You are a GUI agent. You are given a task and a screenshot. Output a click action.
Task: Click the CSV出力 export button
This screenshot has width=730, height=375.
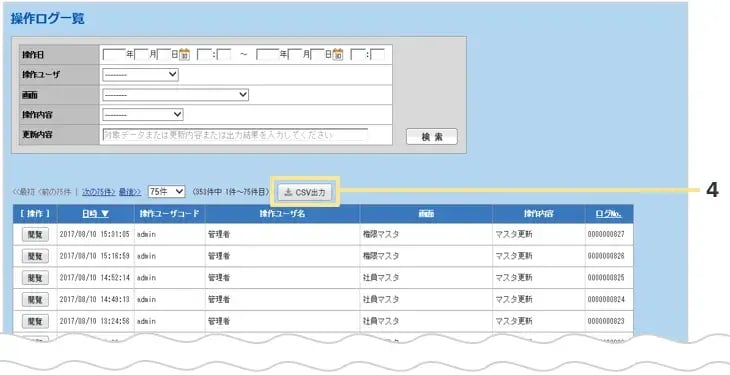click(305, 192)
